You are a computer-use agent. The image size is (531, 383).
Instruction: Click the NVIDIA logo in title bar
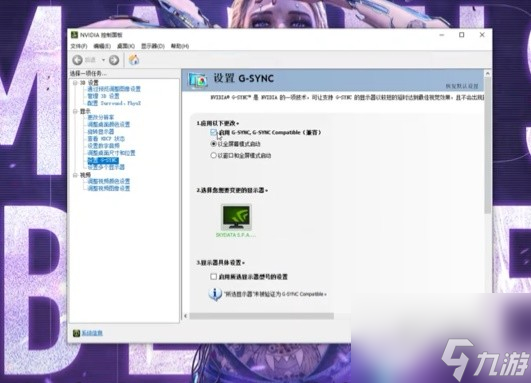click(75, 35)
